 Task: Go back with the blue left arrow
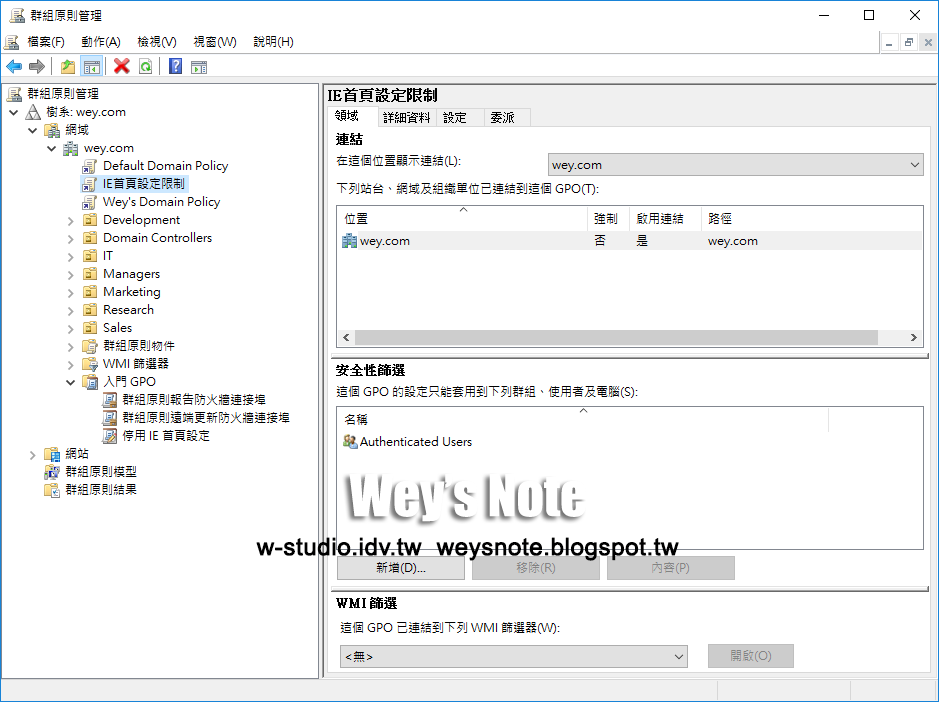[x=14, y=66]
